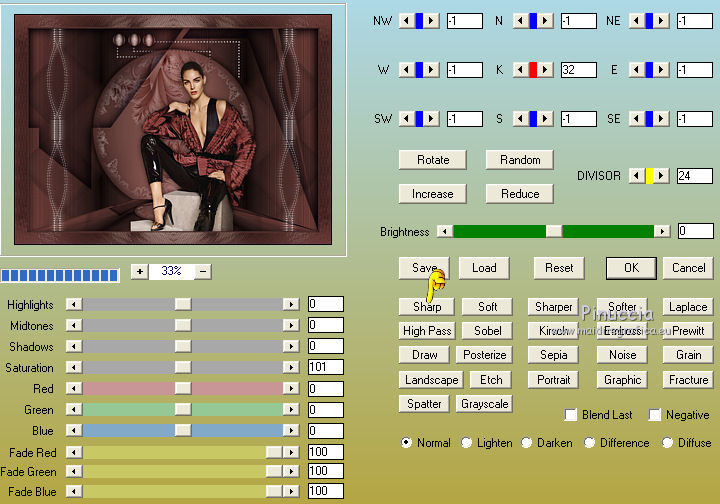Decrease N value with left arrow

[x=520, y=21]
